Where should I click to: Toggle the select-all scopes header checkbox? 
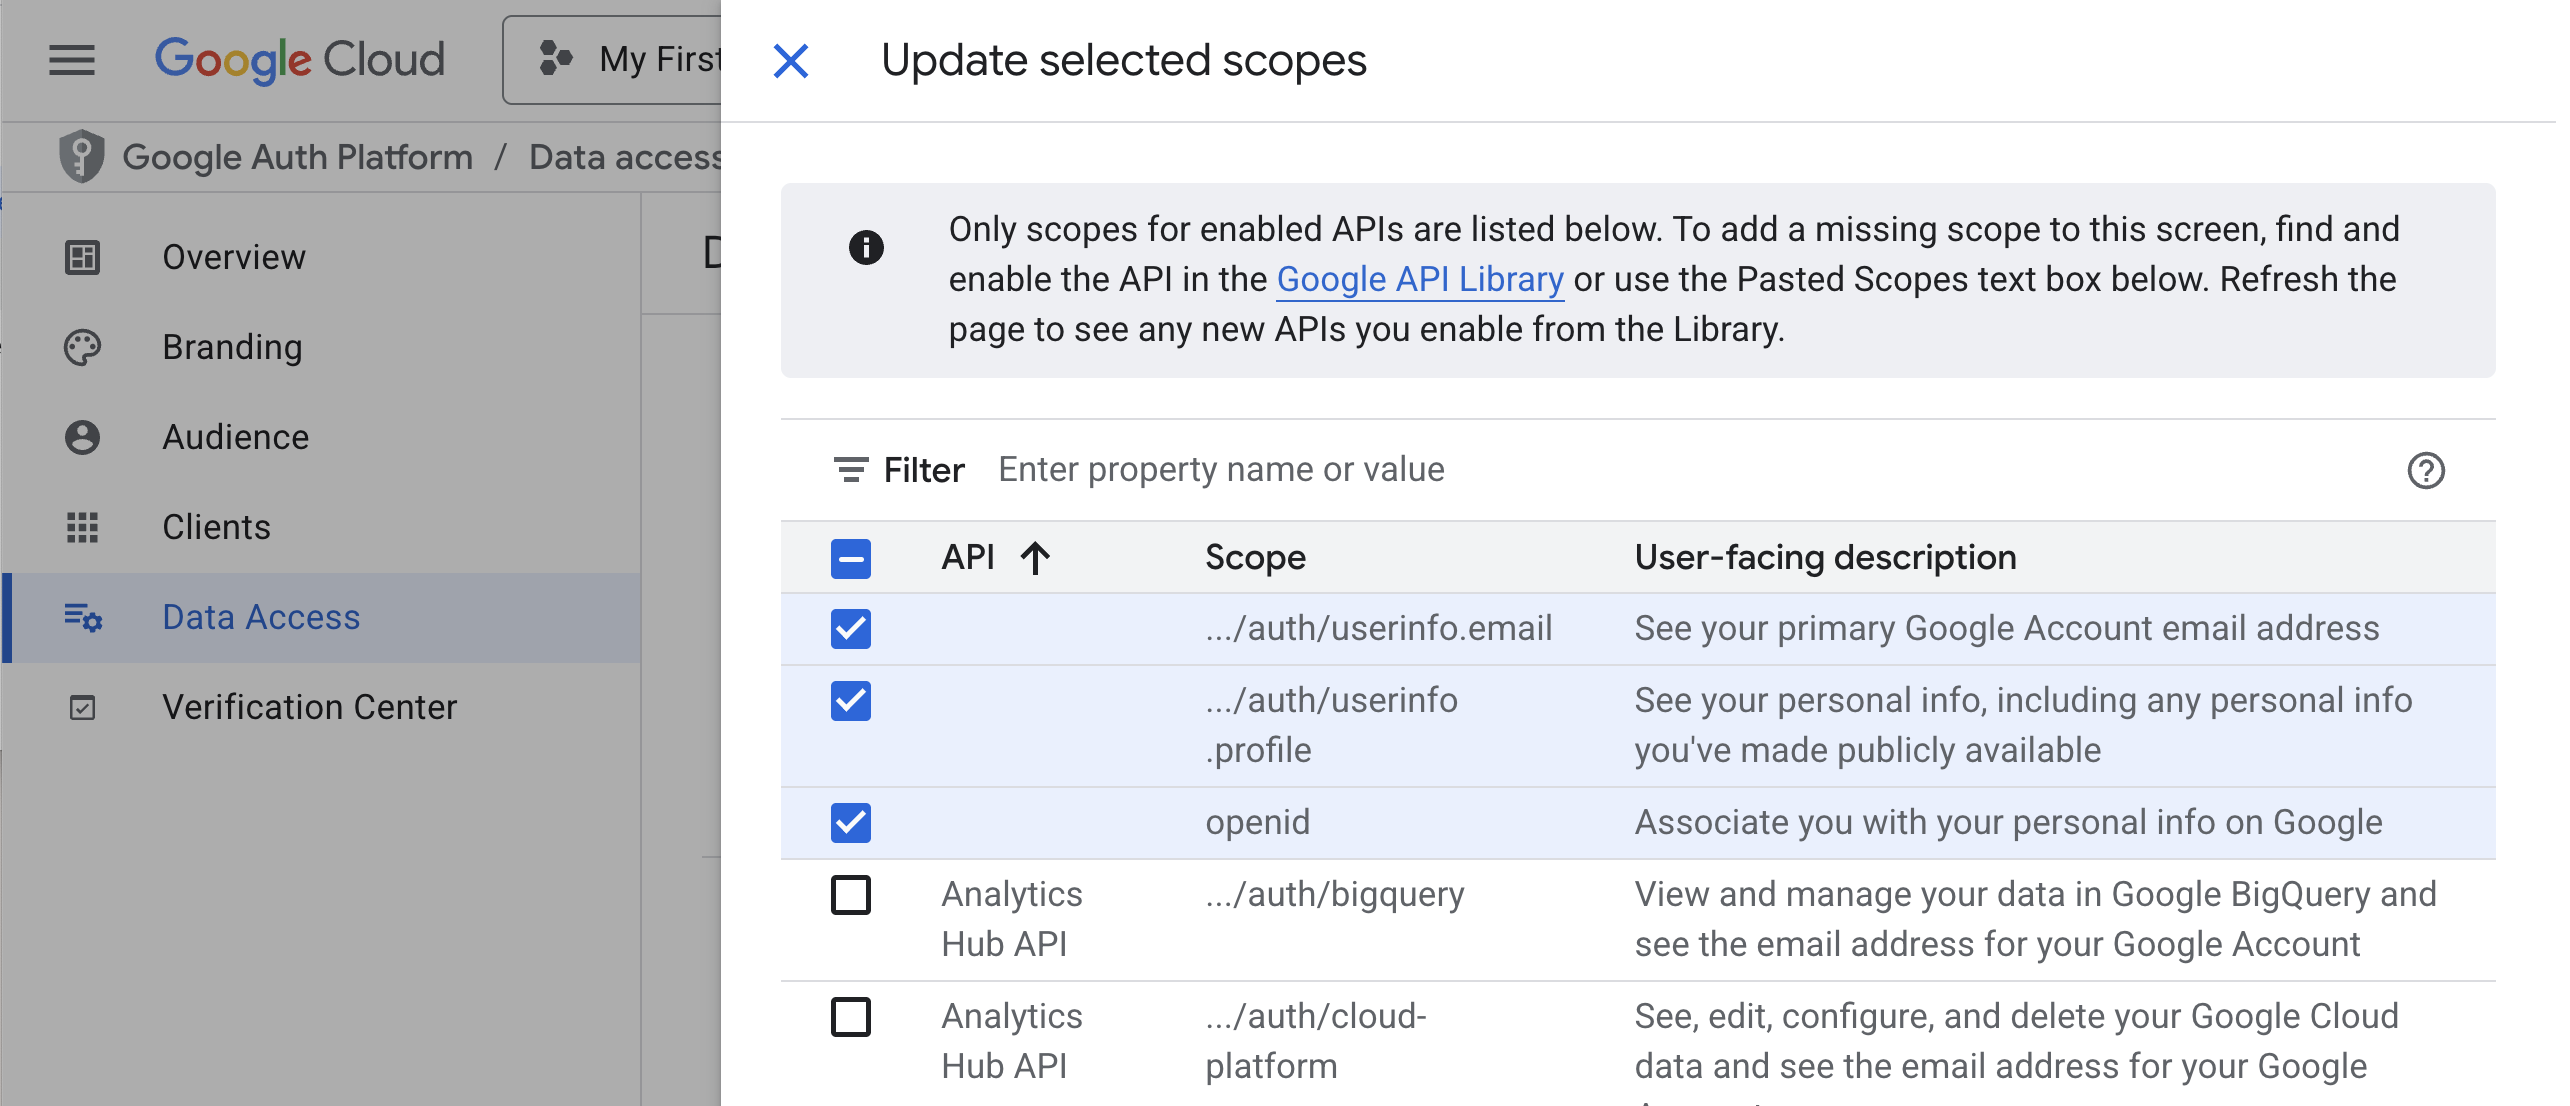pos(850,558)
